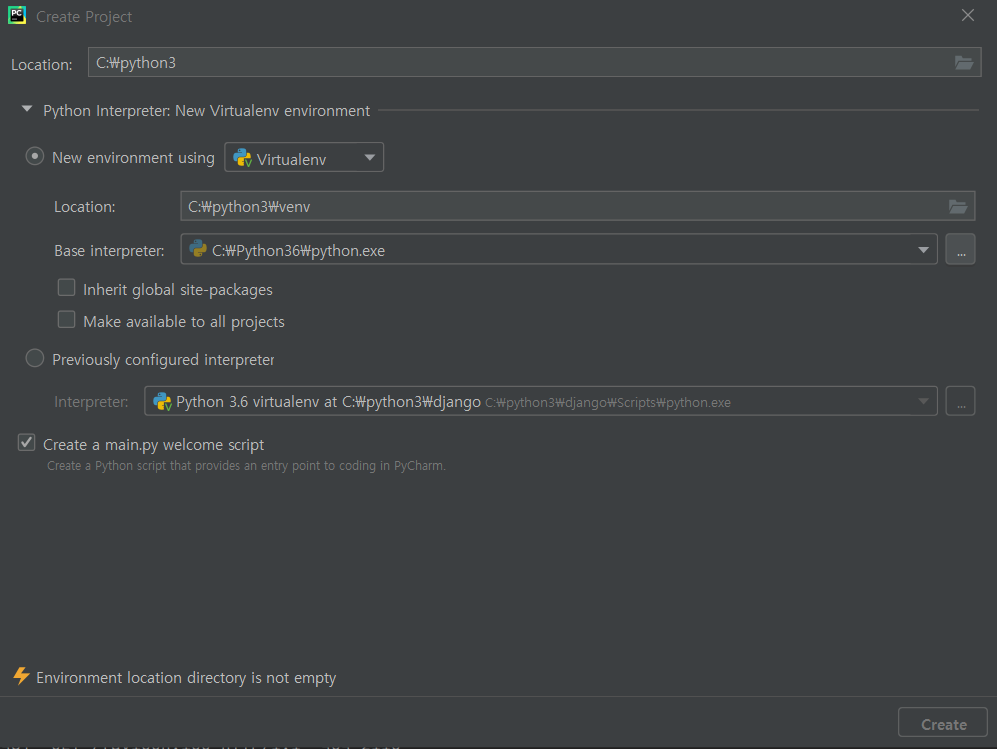Click the Virtualenv Python icon in dropdown
Viewport: 997px width, 749px height.
tap(242, 158)
